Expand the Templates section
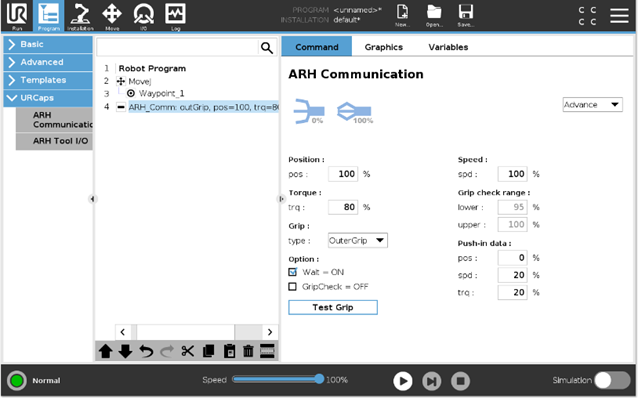The image size is (638, 398). point(48,80)
